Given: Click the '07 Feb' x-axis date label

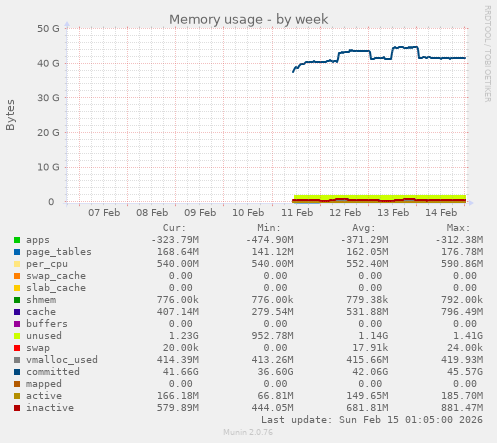Looking at the screenshot, I should [104, 213].
